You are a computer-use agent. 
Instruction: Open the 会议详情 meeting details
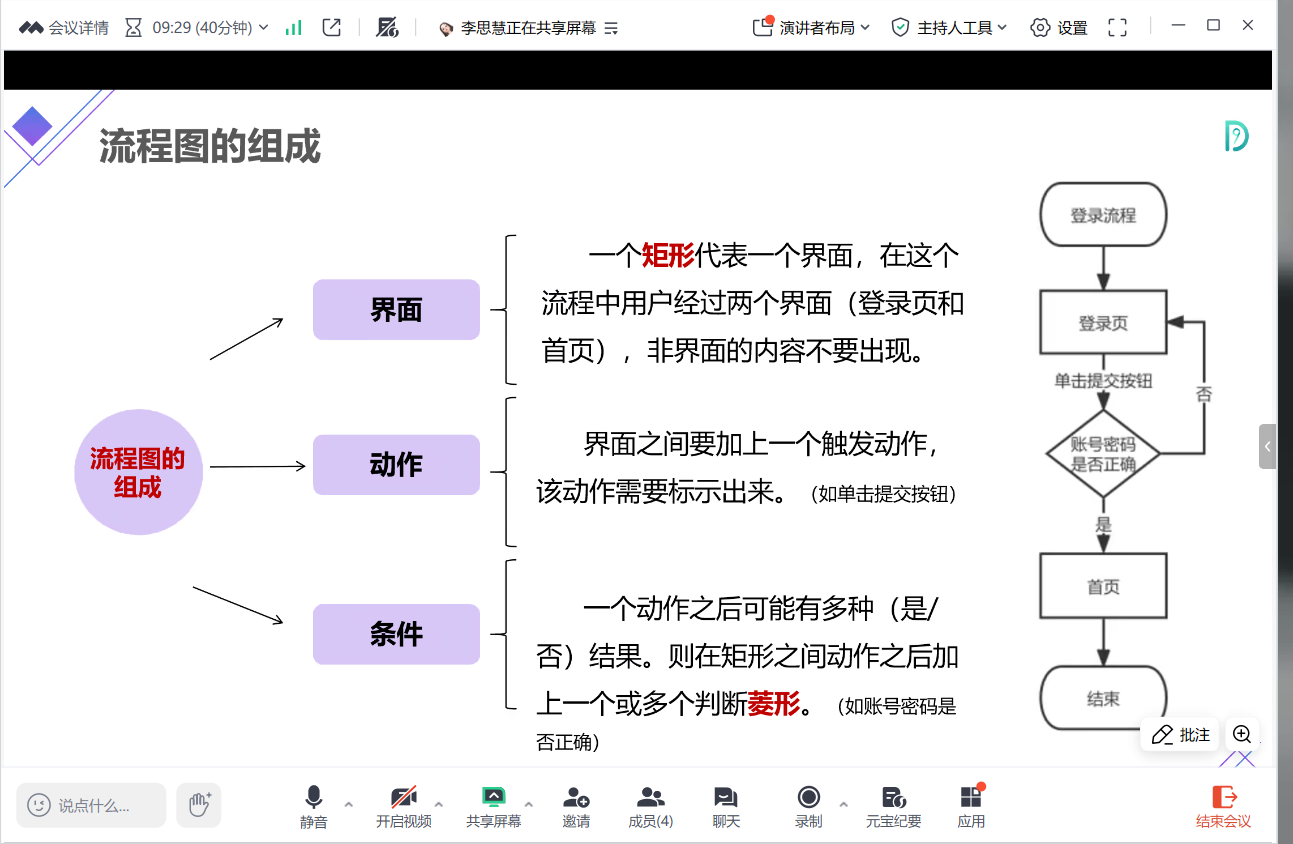point(65,28)
